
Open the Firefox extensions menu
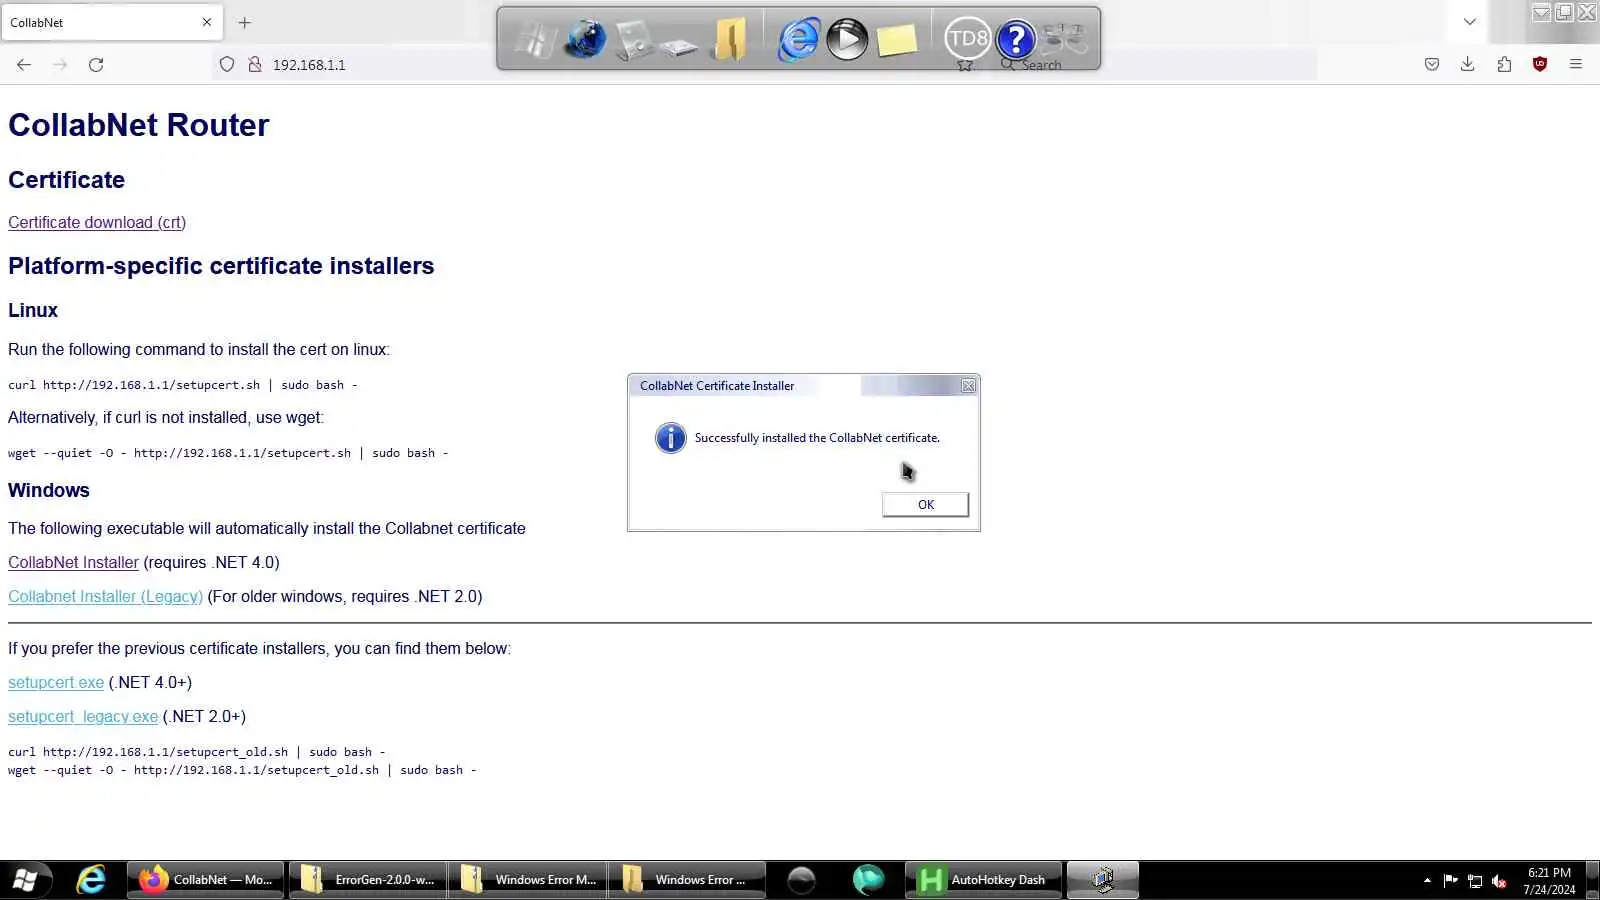point(1504,64)
